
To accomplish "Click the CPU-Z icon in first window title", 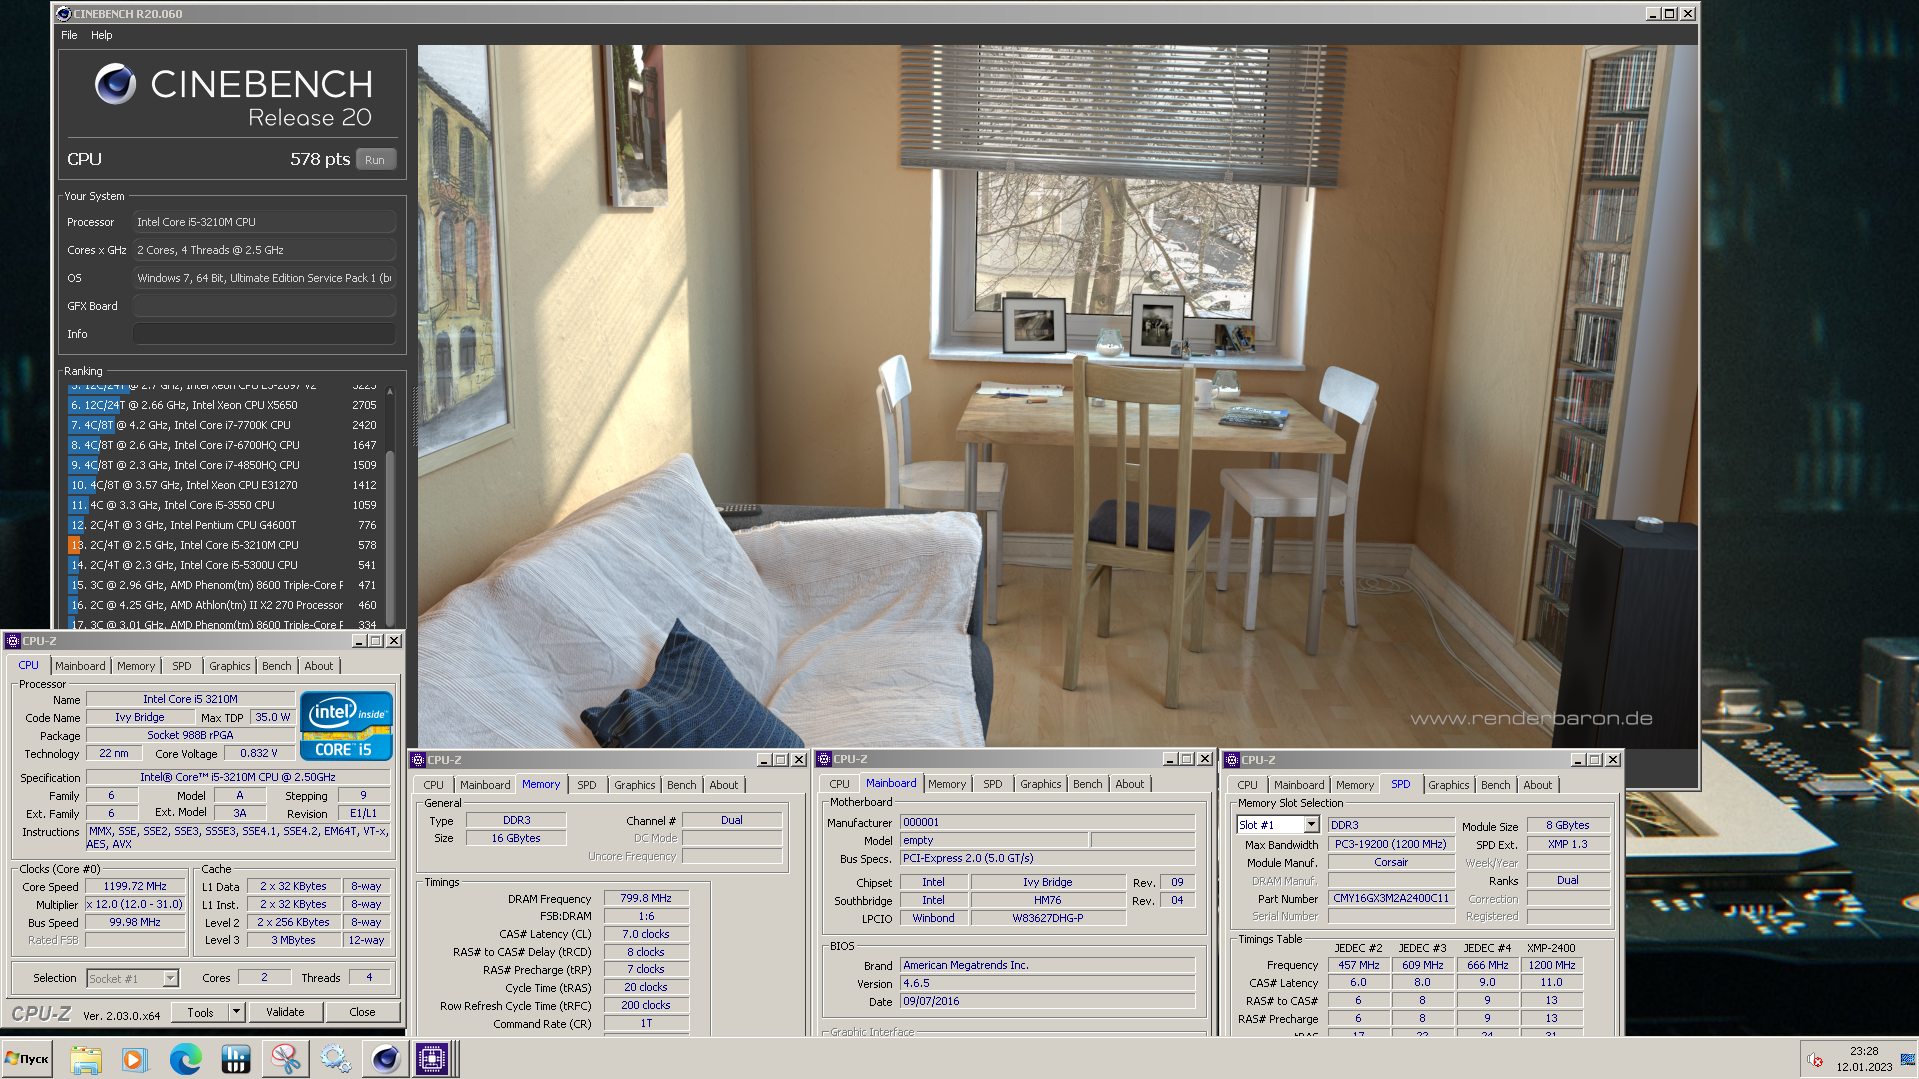I will click(13, 641).
